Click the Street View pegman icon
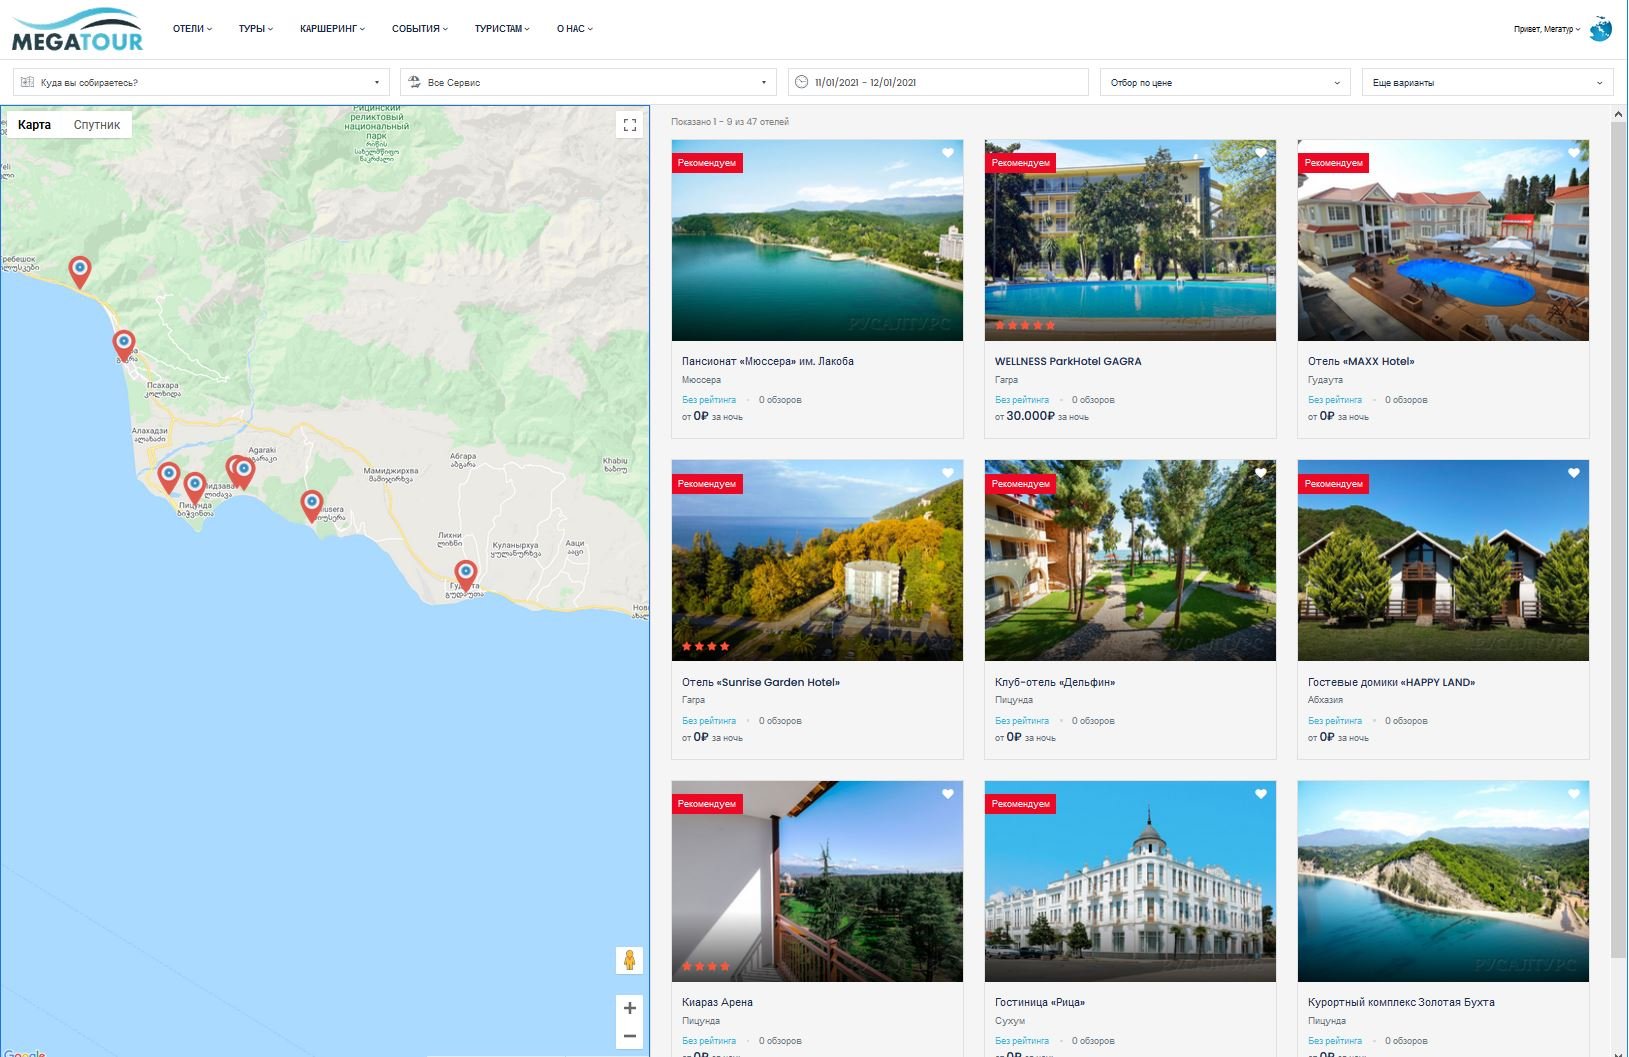 [629, 960]
